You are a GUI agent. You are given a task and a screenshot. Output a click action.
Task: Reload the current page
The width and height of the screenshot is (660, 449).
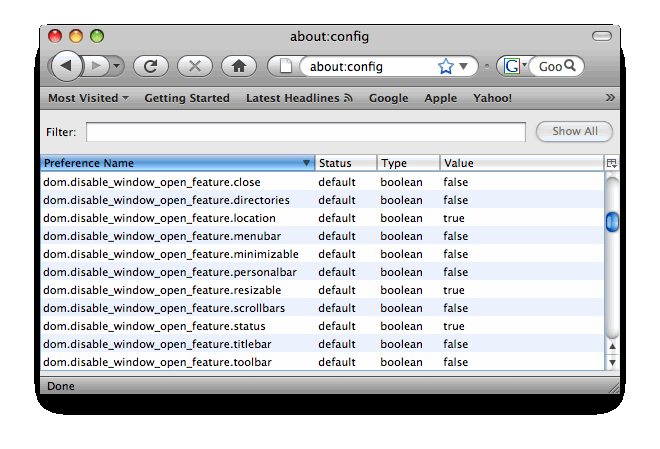[150, 66]
